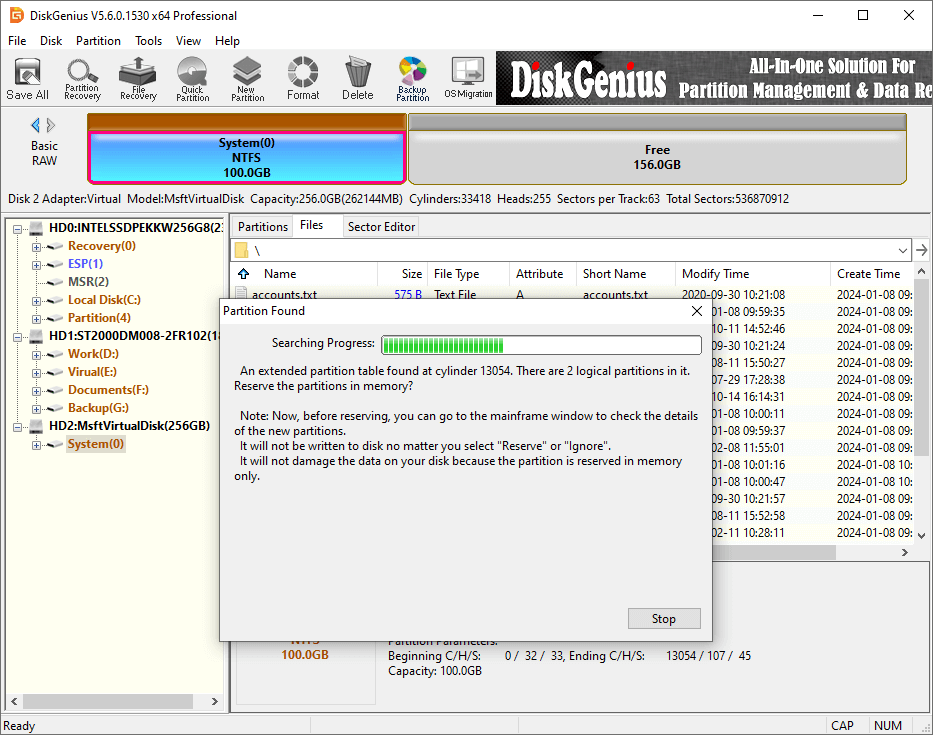The width and height of the screenshot is (933, 735).
Task: Click the Format toolbar icon
Action: [303, 79]
